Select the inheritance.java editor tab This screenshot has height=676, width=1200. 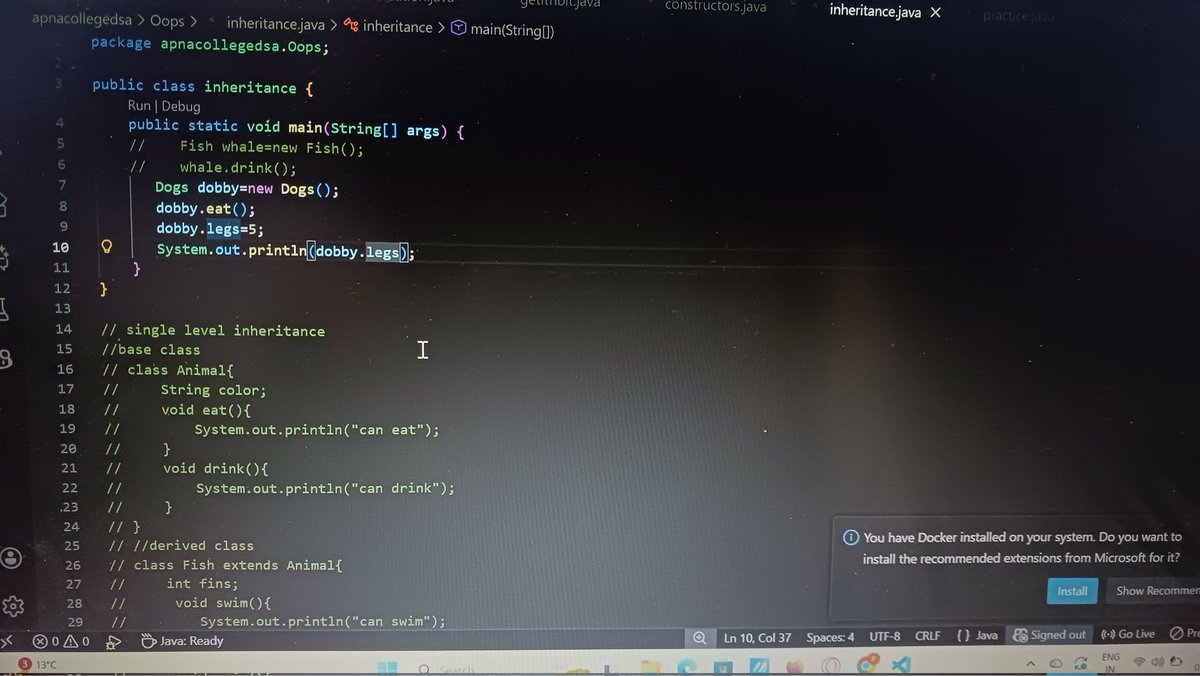(875, 12)
